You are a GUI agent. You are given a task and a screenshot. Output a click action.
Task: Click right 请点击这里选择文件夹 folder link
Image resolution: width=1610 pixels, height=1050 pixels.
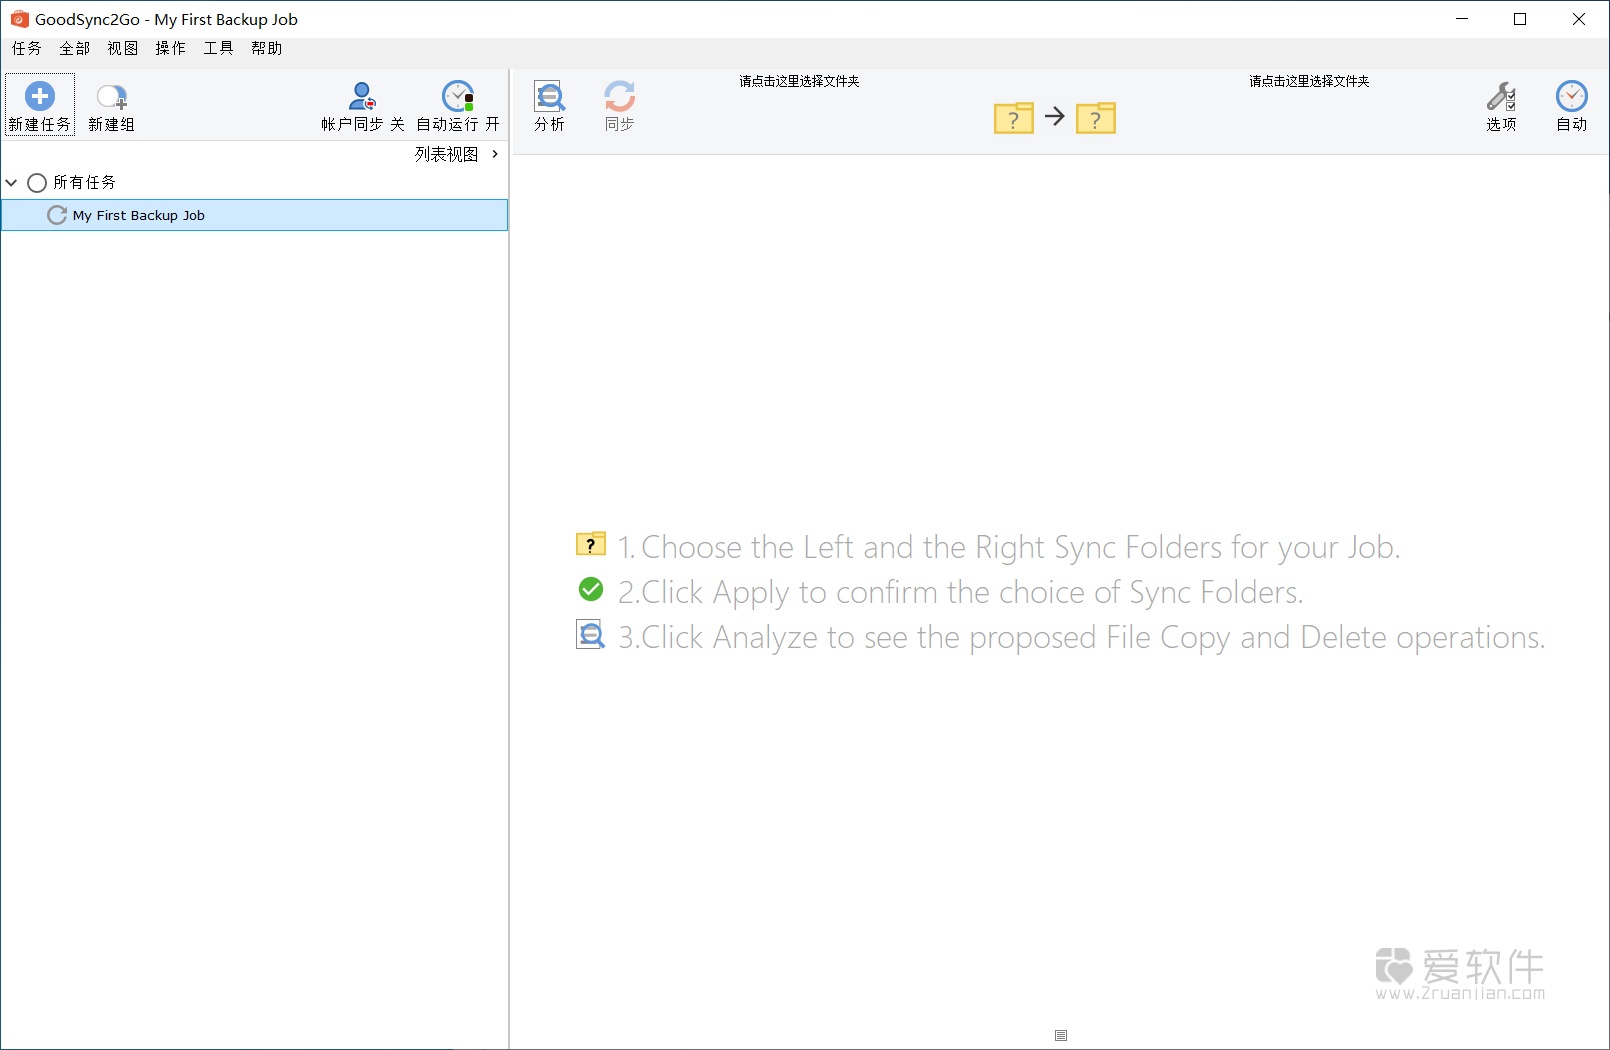1310,82
